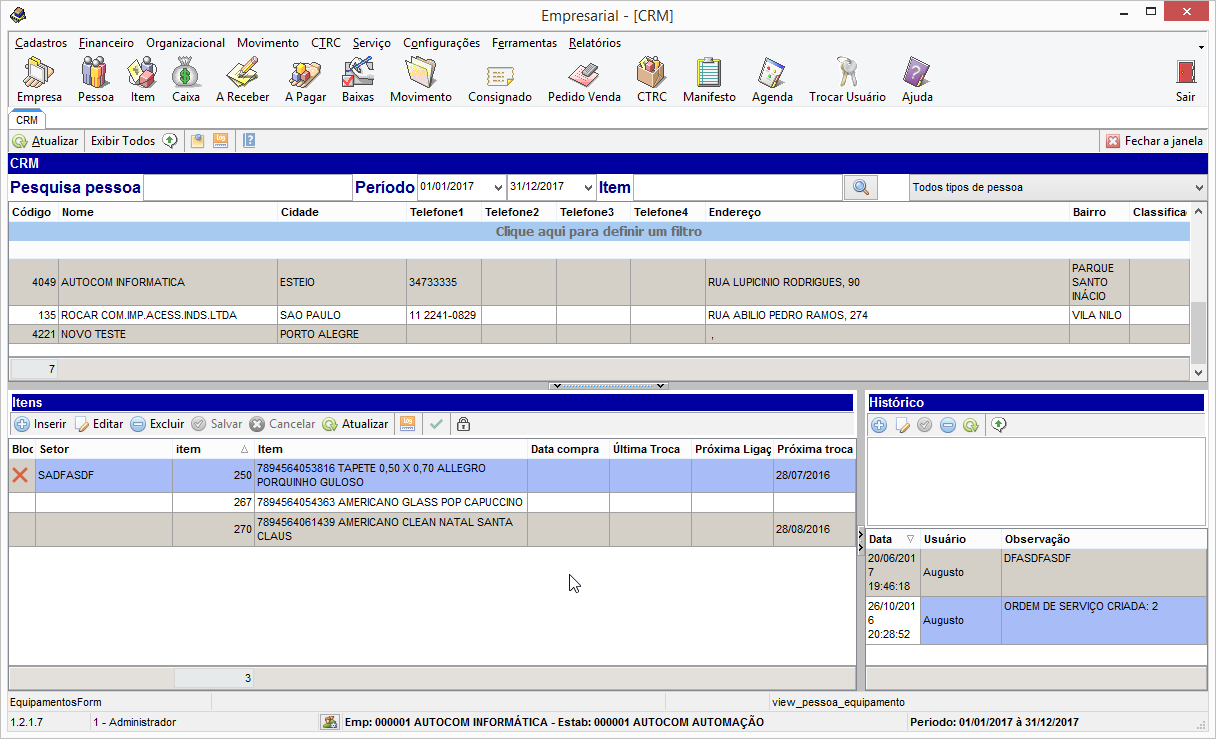Toggle the red X block mark for SADFASDF

(x=20, y=476)
